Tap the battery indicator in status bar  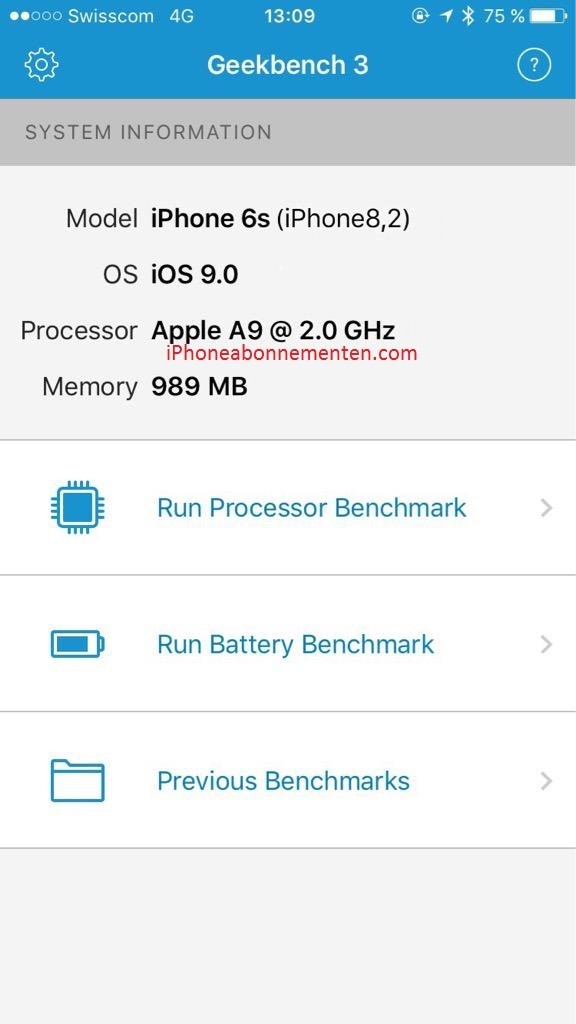548,16
